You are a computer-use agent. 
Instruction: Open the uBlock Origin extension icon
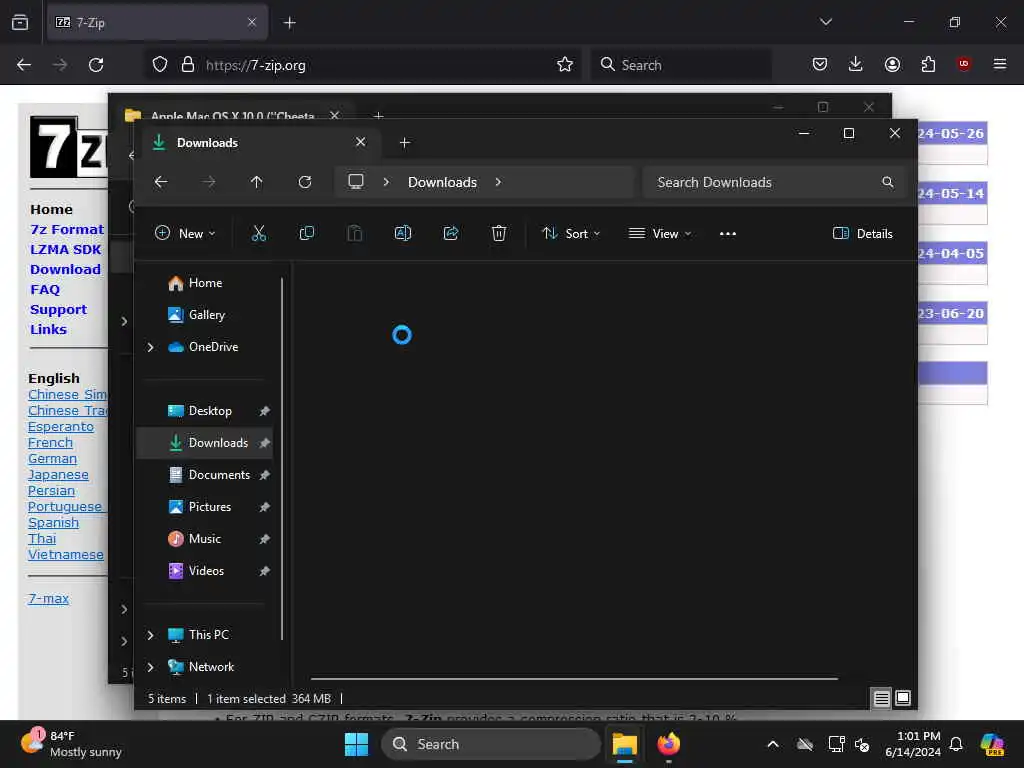pos(963,64)
